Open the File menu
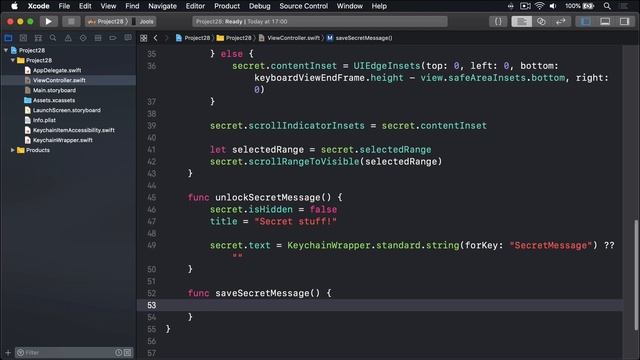This screenshot has height=360, width=640. coord(64,6)
